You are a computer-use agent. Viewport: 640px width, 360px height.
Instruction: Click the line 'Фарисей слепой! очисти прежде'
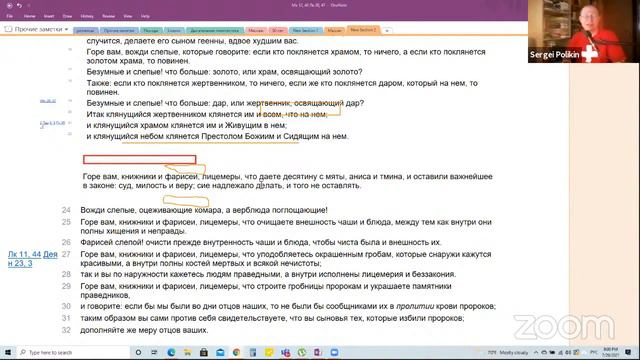[261, 242]
